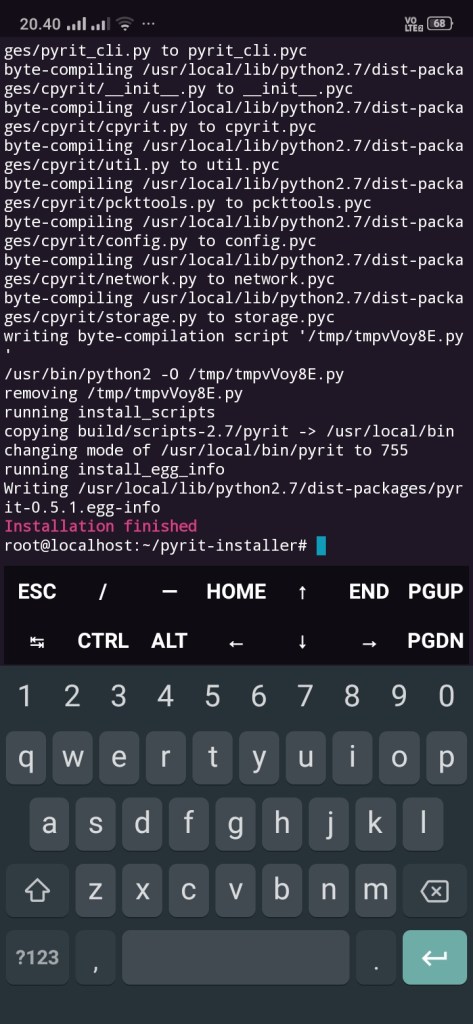Tap the right arrow key in extra keys row

click(369, 641)
